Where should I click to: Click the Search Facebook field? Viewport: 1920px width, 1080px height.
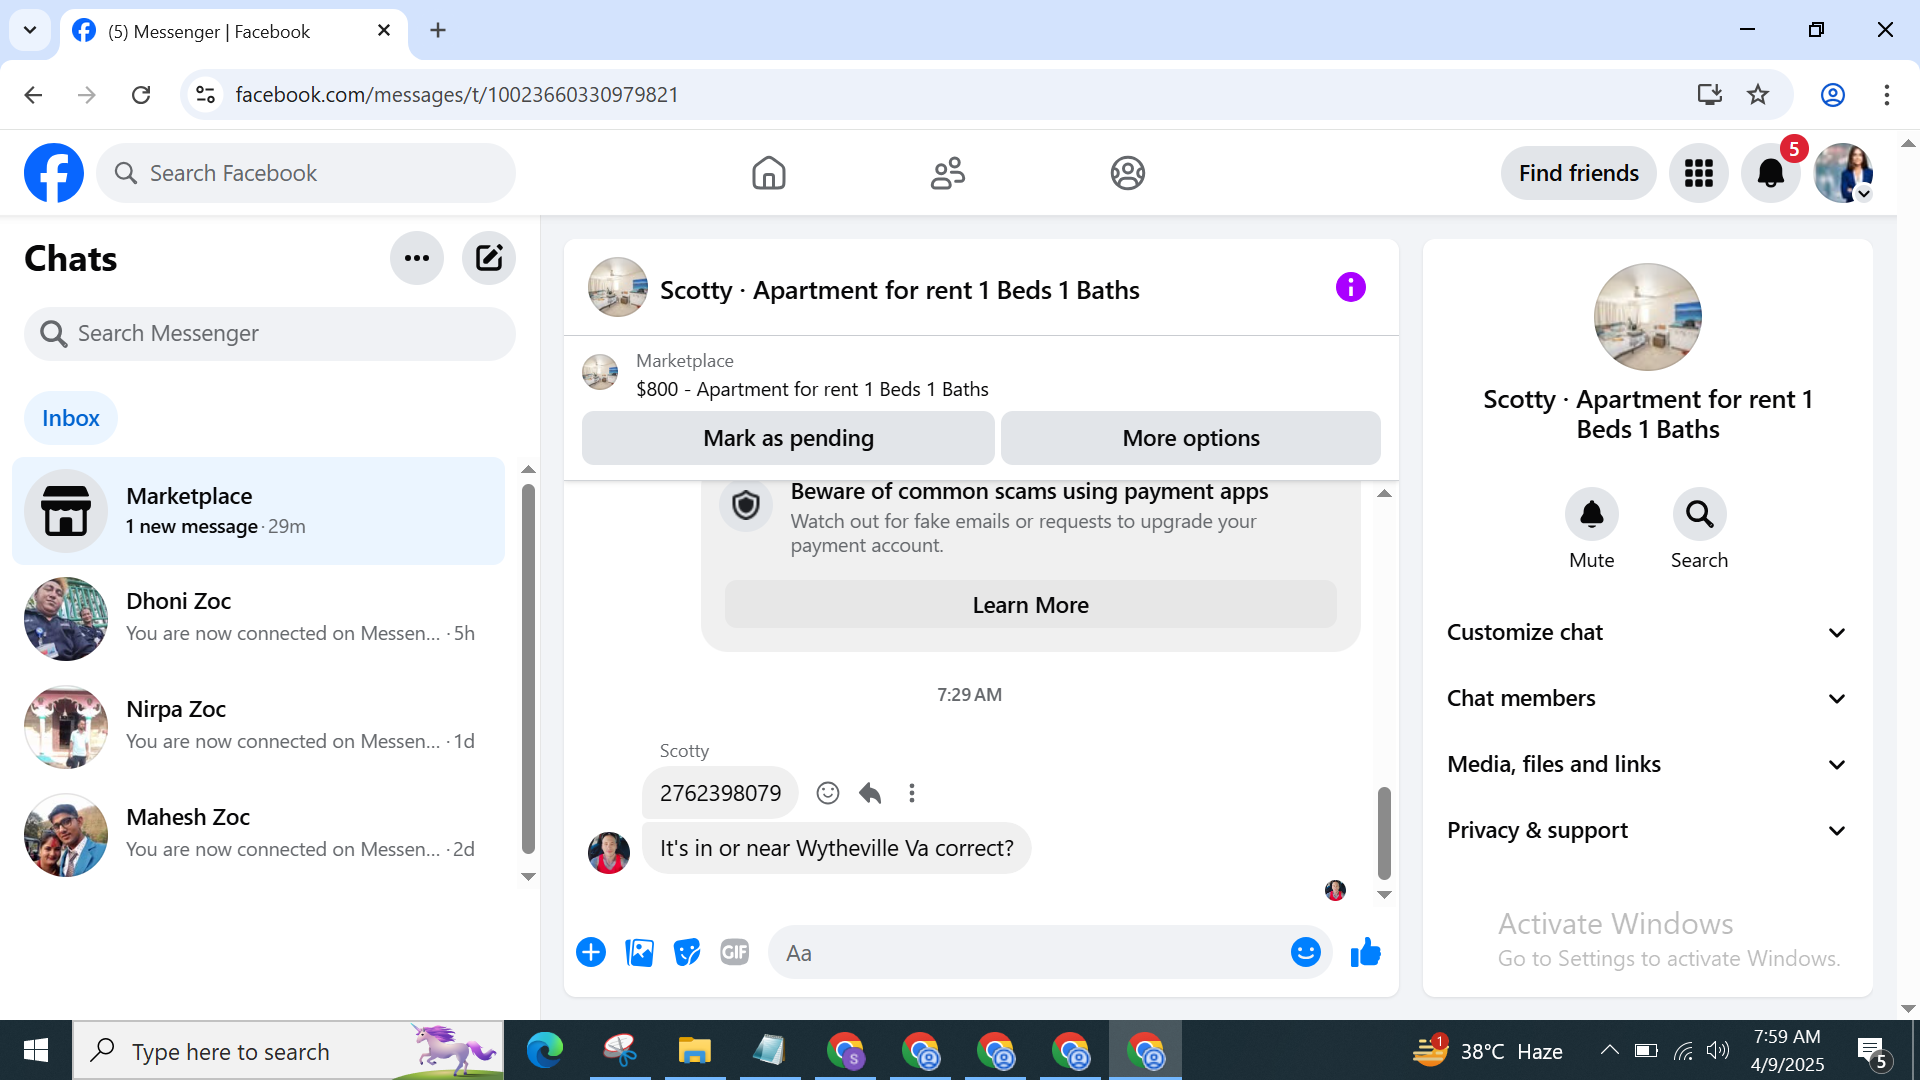[306, 173]
